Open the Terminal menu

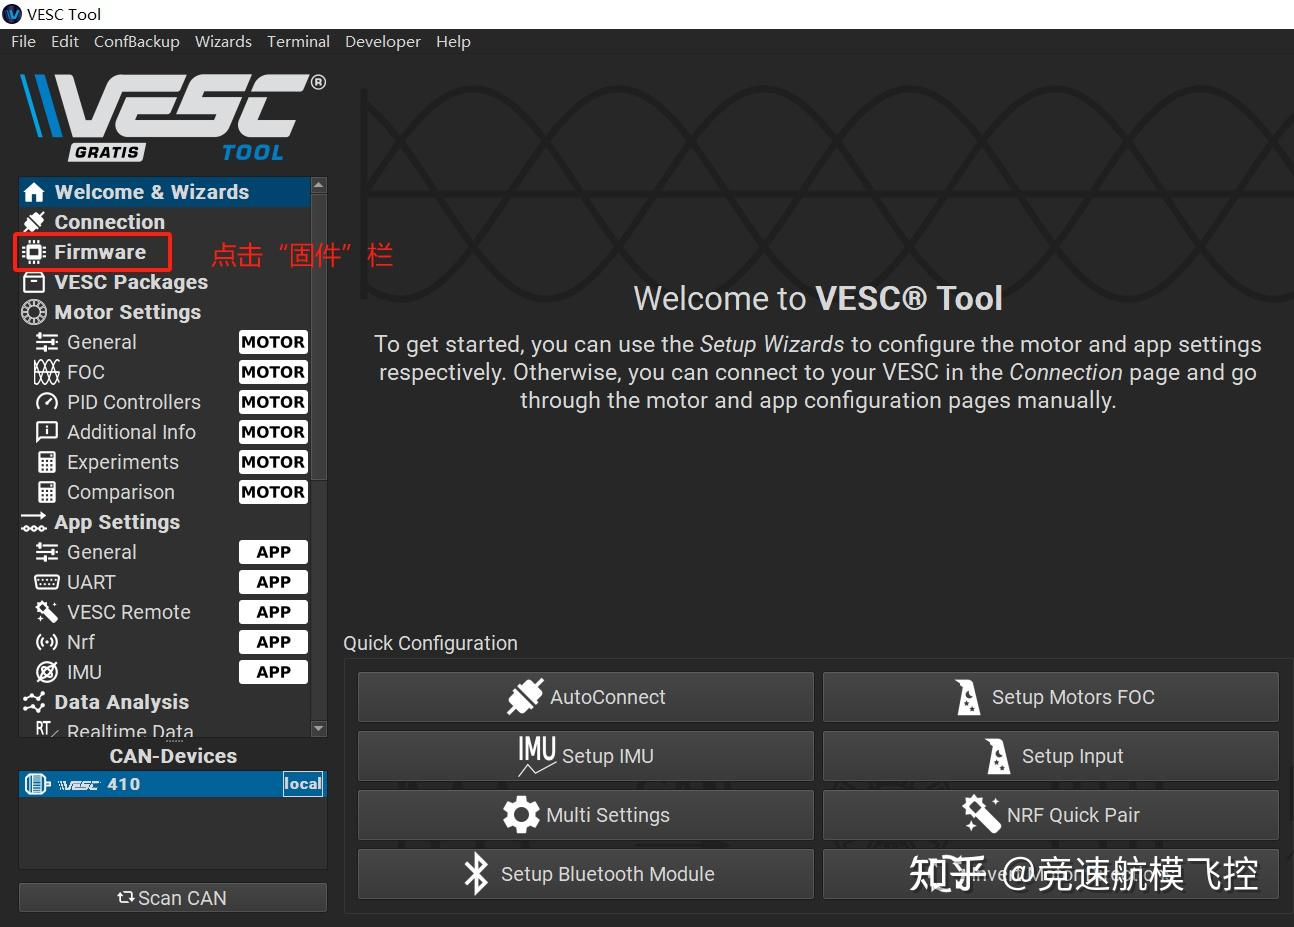[297, 41]
